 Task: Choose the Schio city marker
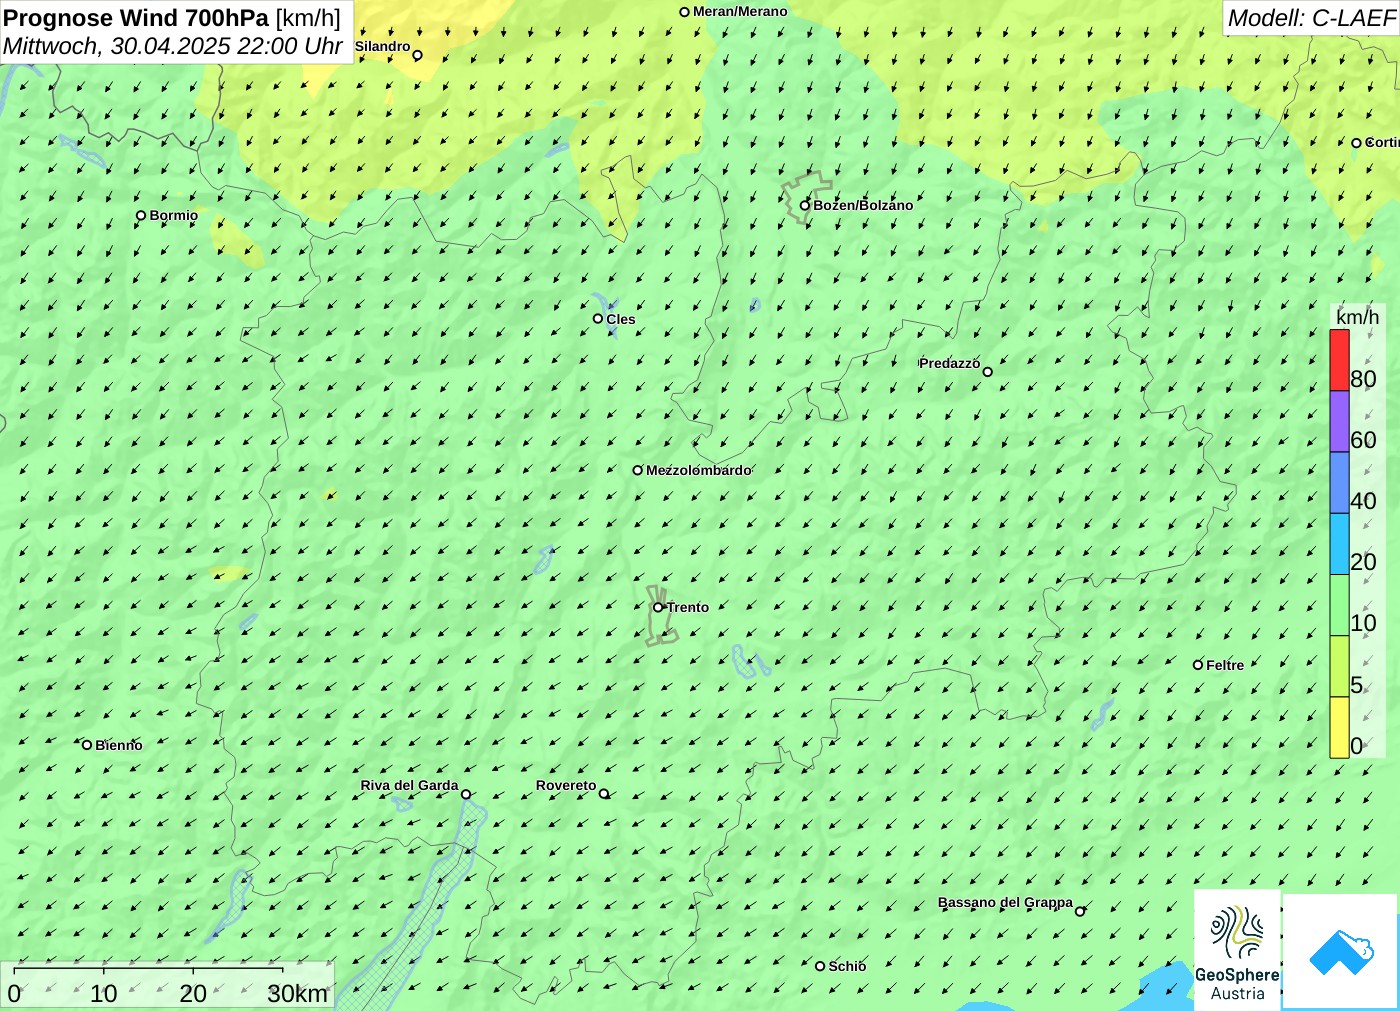[820, 966]
